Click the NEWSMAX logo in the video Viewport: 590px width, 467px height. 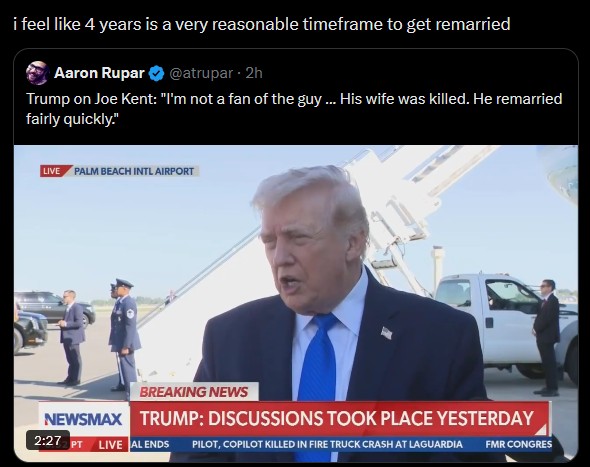tap(84, 419)
